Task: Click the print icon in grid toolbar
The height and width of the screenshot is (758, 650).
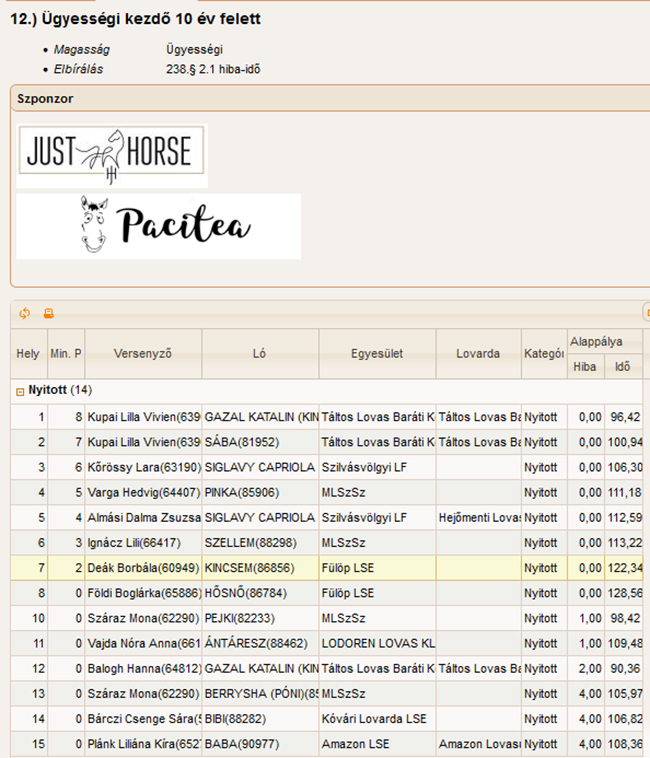Action: click(48, 313)
